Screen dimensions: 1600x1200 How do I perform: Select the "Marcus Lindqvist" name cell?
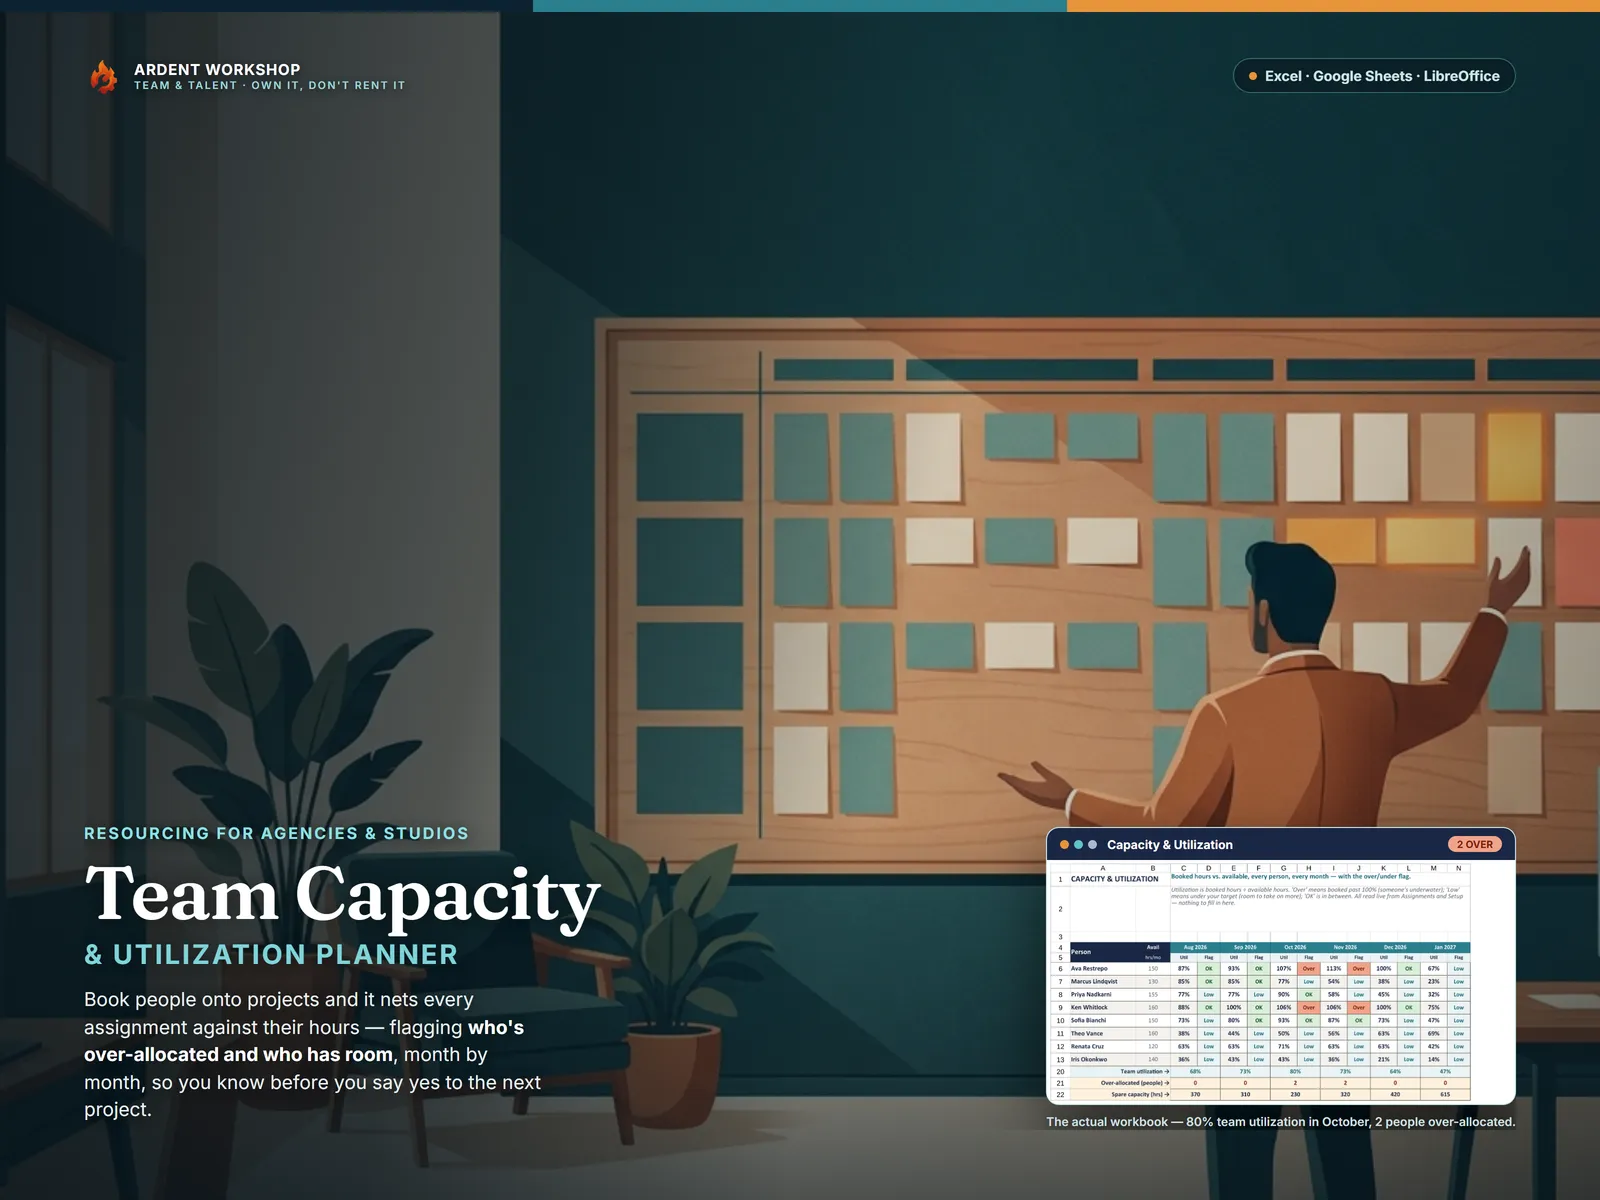[x=1105, y=982]
